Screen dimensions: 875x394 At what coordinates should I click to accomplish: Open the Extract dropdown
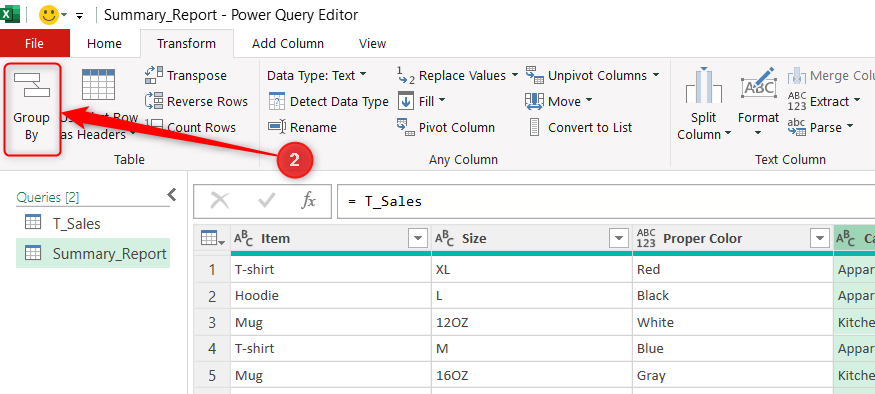coord(857,101)
